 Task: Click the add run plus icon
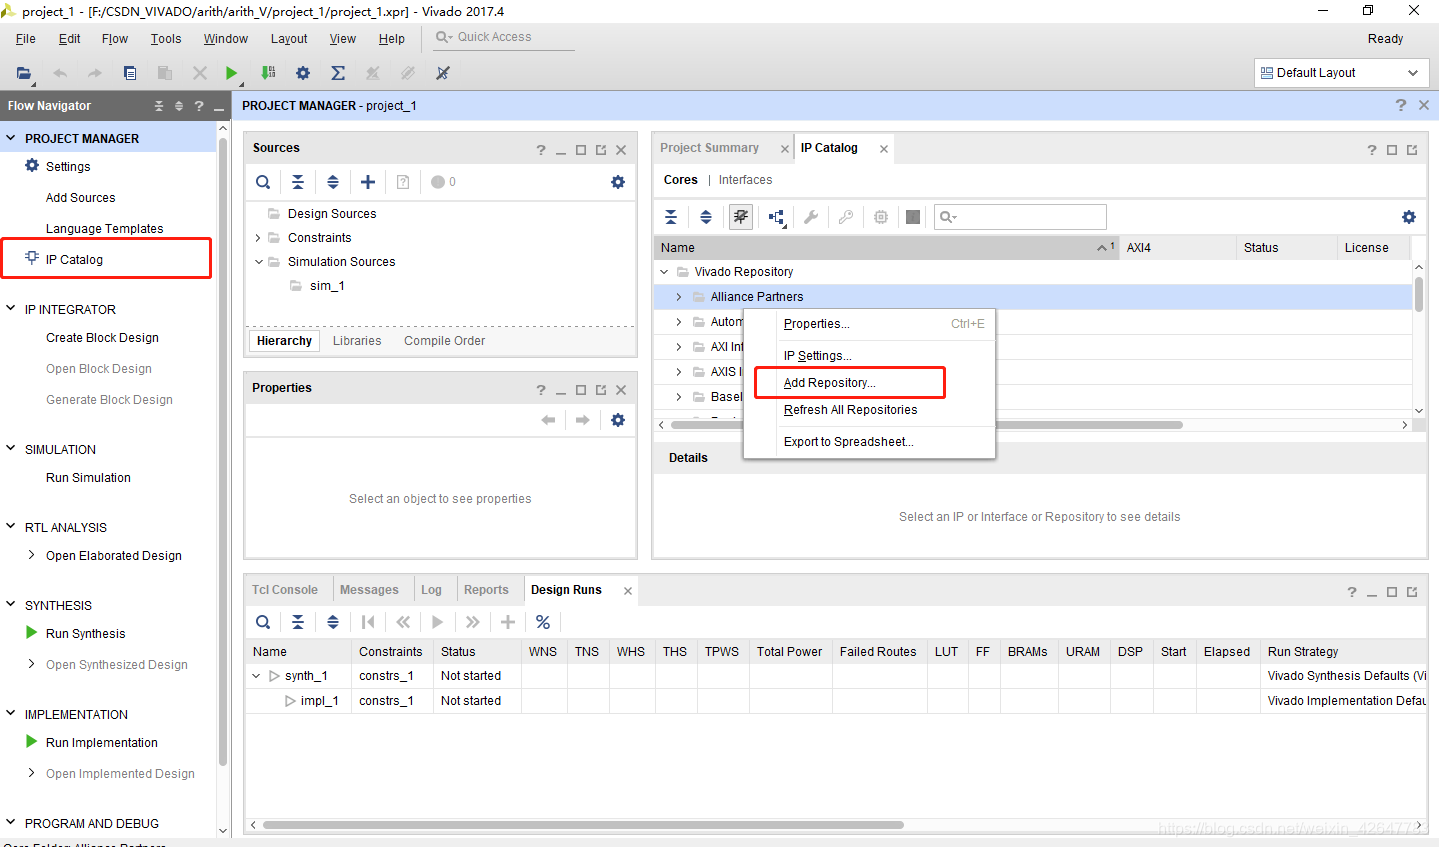pos(508,622)
